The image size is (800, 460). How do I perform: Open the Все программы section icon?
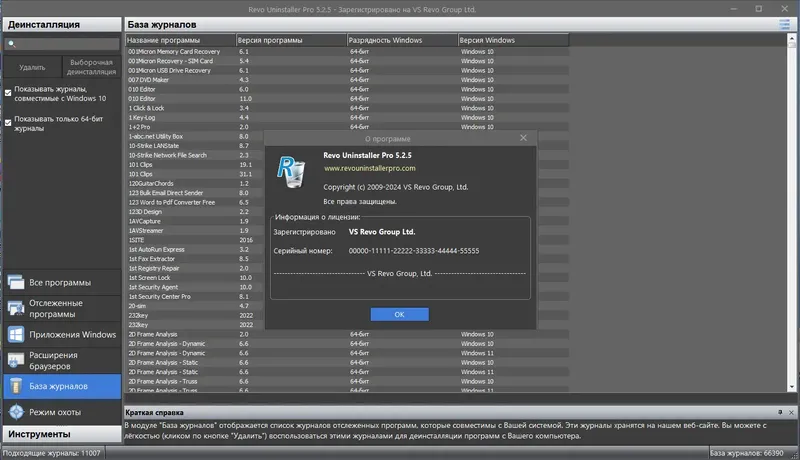coord(16,282)
